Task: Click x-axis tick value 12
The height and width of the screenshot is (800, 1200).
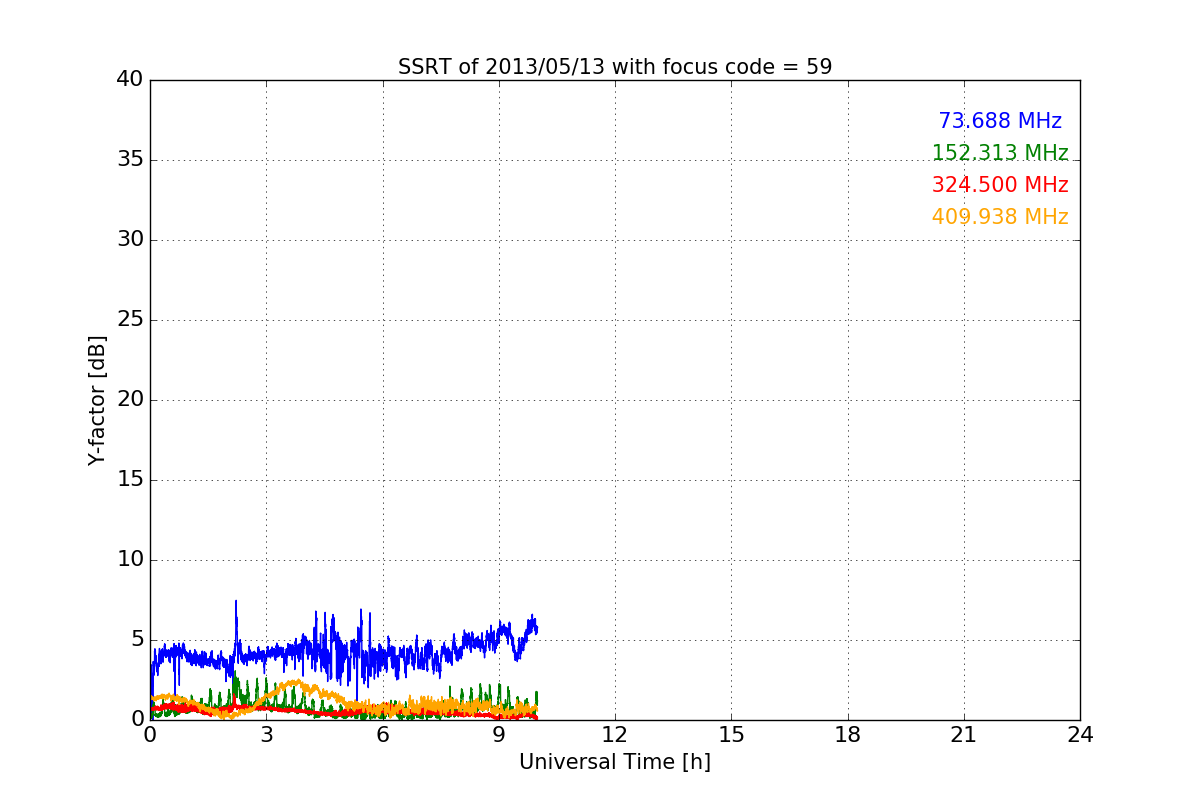Action: click(x=615, y=735)
